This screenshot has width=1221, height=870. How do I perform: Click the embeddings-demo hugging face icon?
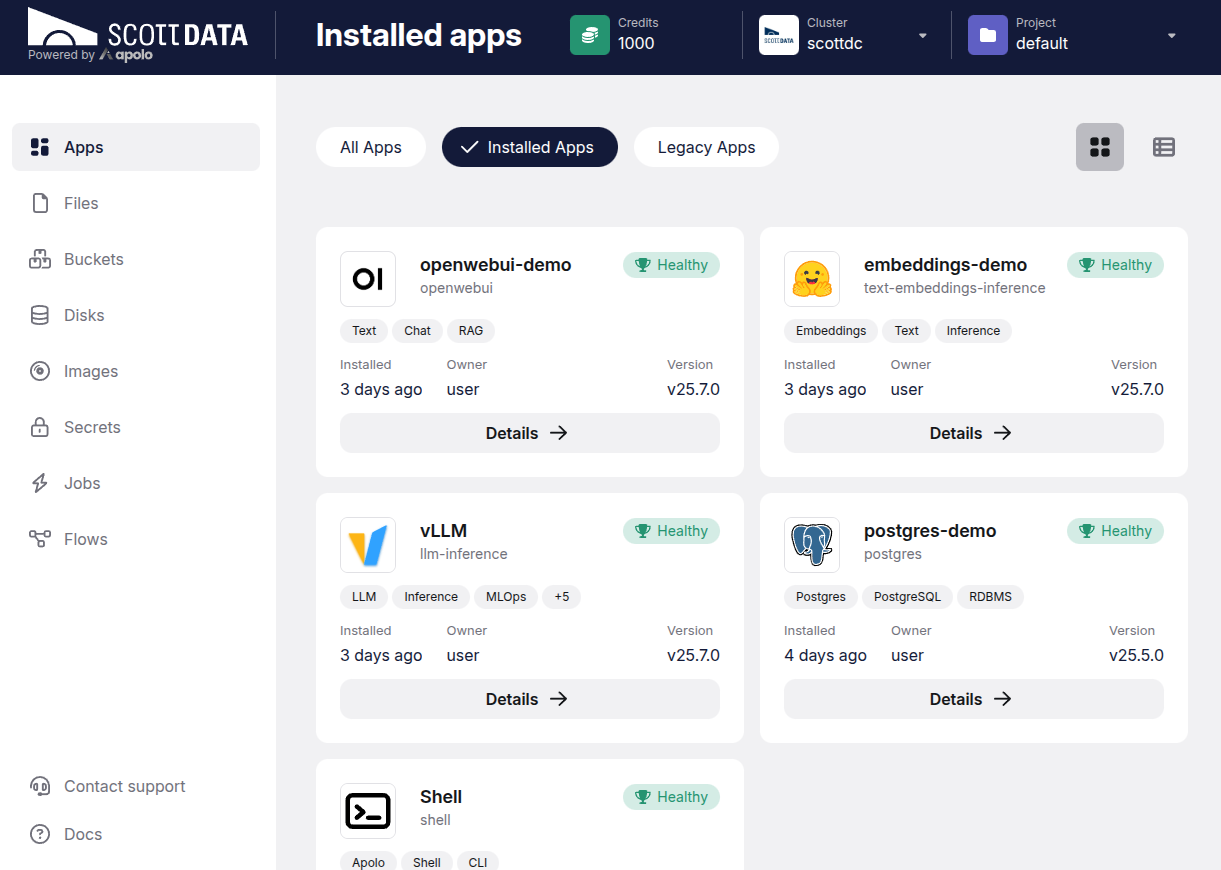click(x=812, y=278)
